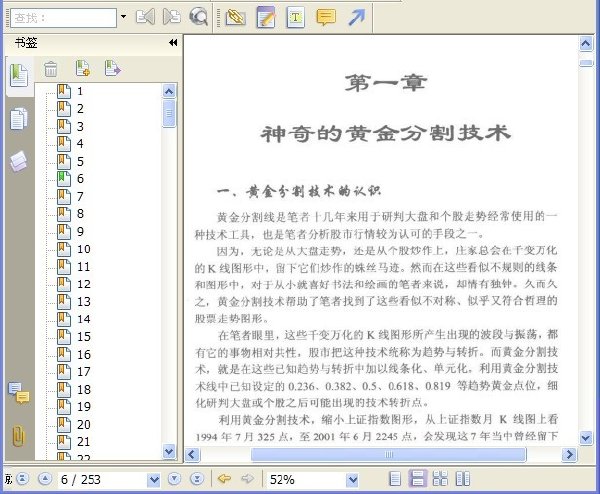Click document vertical scroll down arrow
The image size is (600, 494).
[x=586, y=437]
